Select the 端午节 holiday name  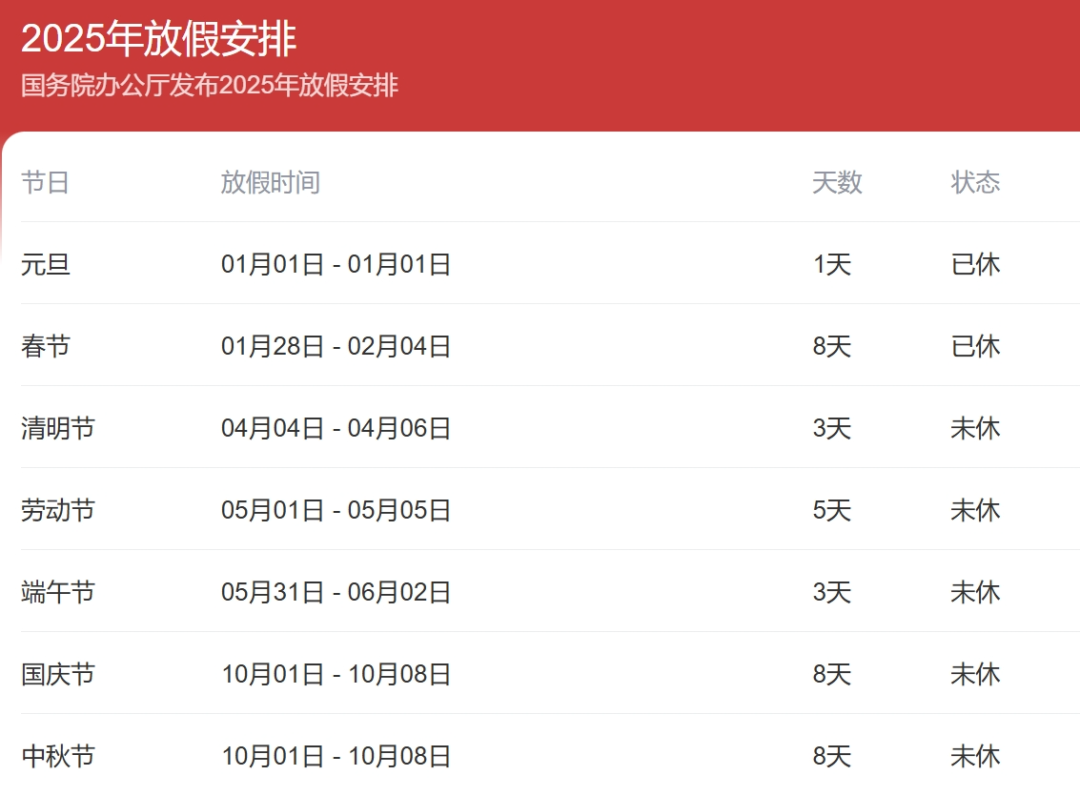(x=58, y=592)
